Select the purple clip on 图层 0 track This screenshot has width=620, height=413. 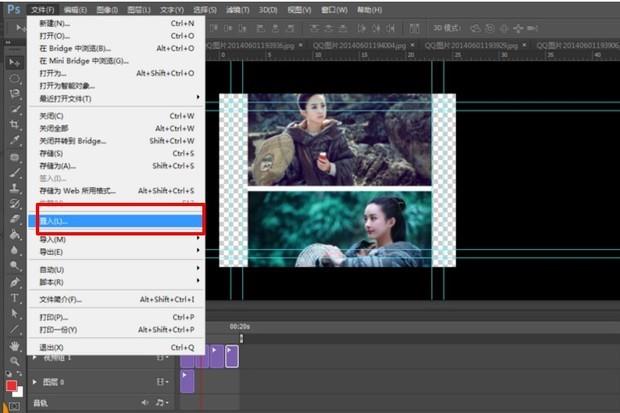187,381
